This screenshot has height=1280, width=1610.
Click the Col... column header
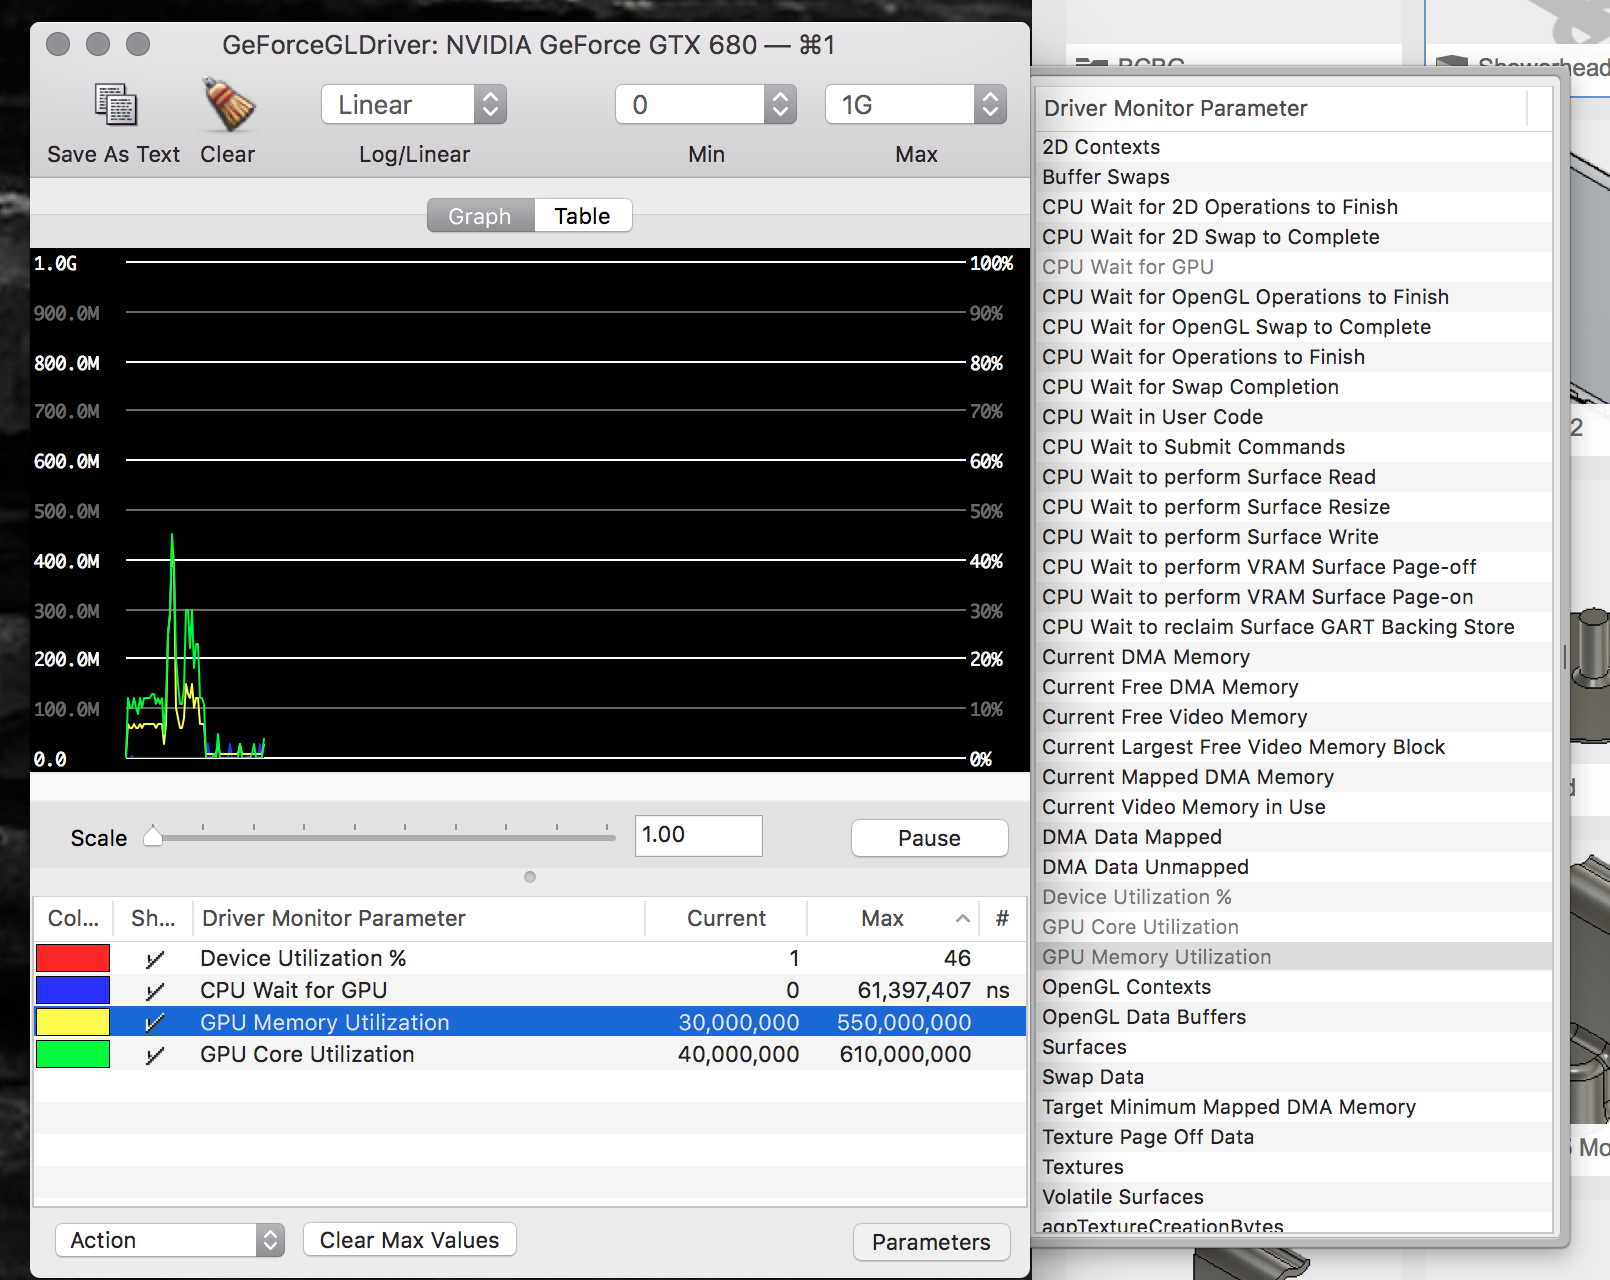point(73,918)
